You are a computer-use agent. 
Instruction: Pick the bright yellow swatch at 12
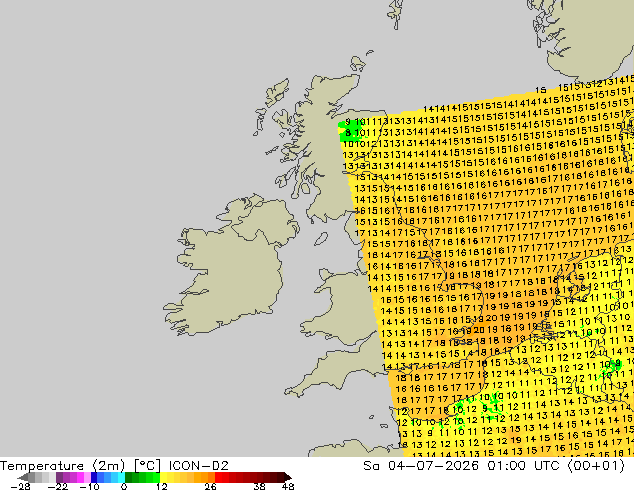coord(163,477)
